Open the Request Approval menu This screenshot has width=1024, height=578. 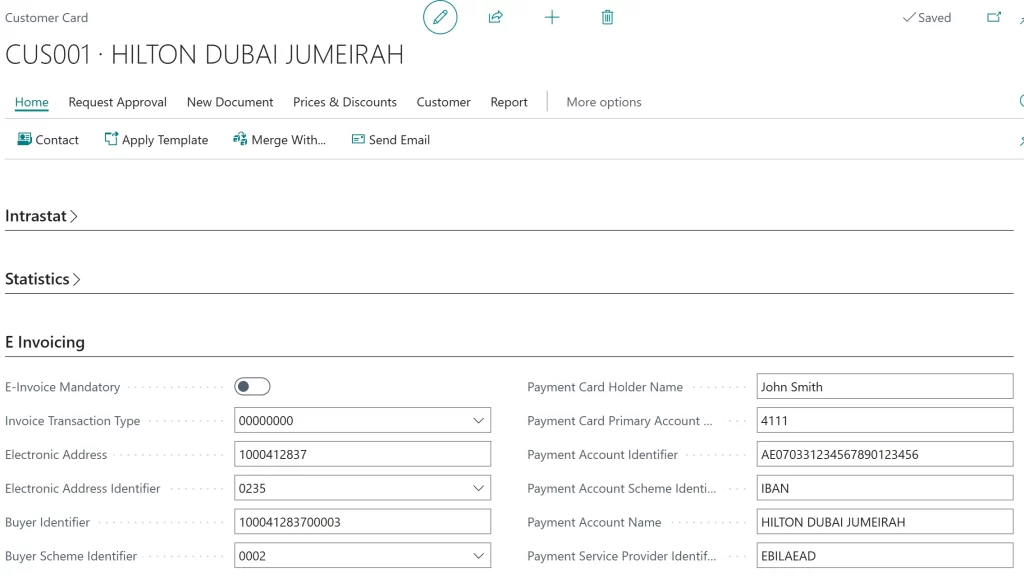pos(118,102)
